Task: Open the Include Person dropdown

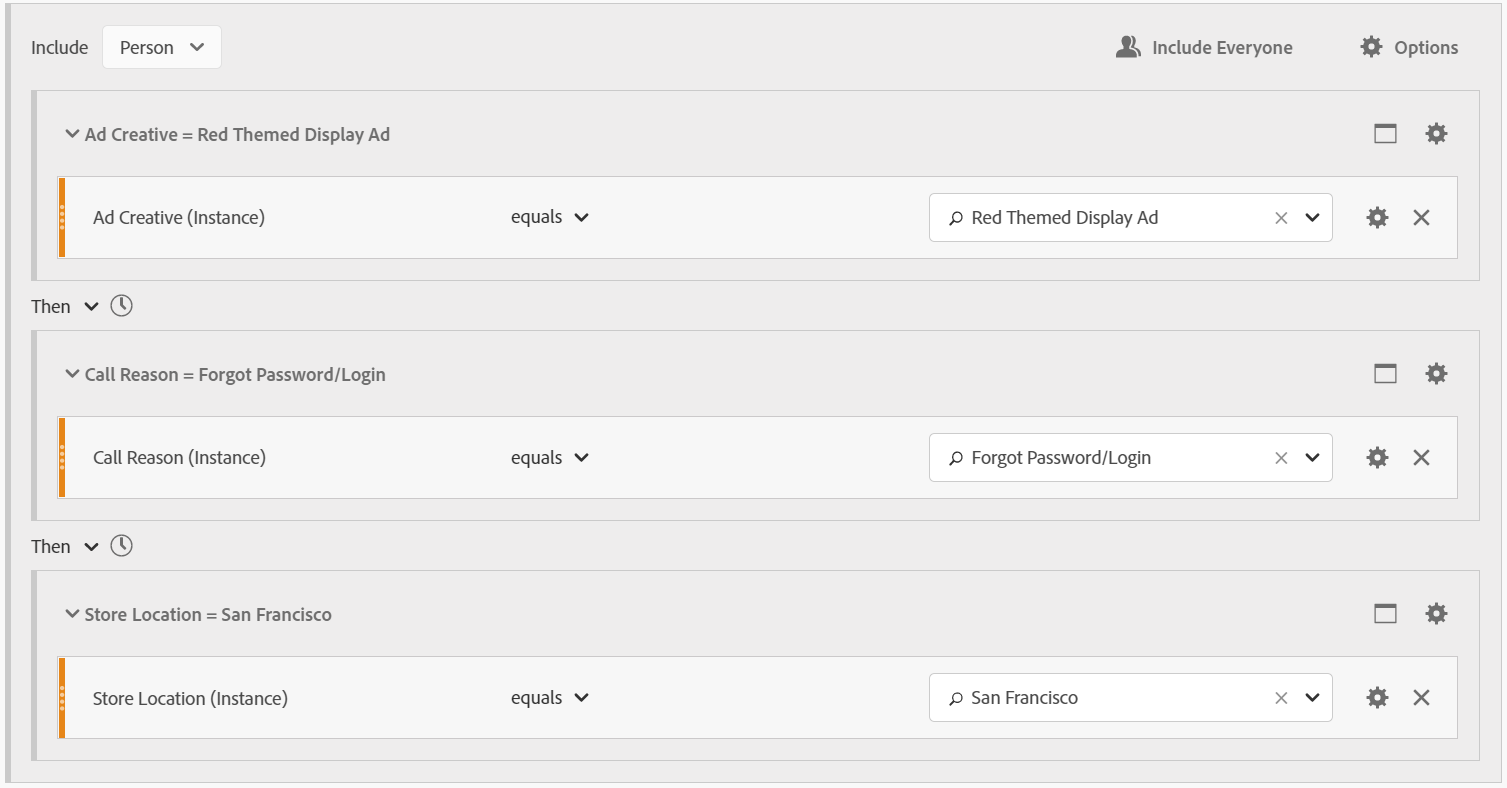Action: (x=161, y=47)
